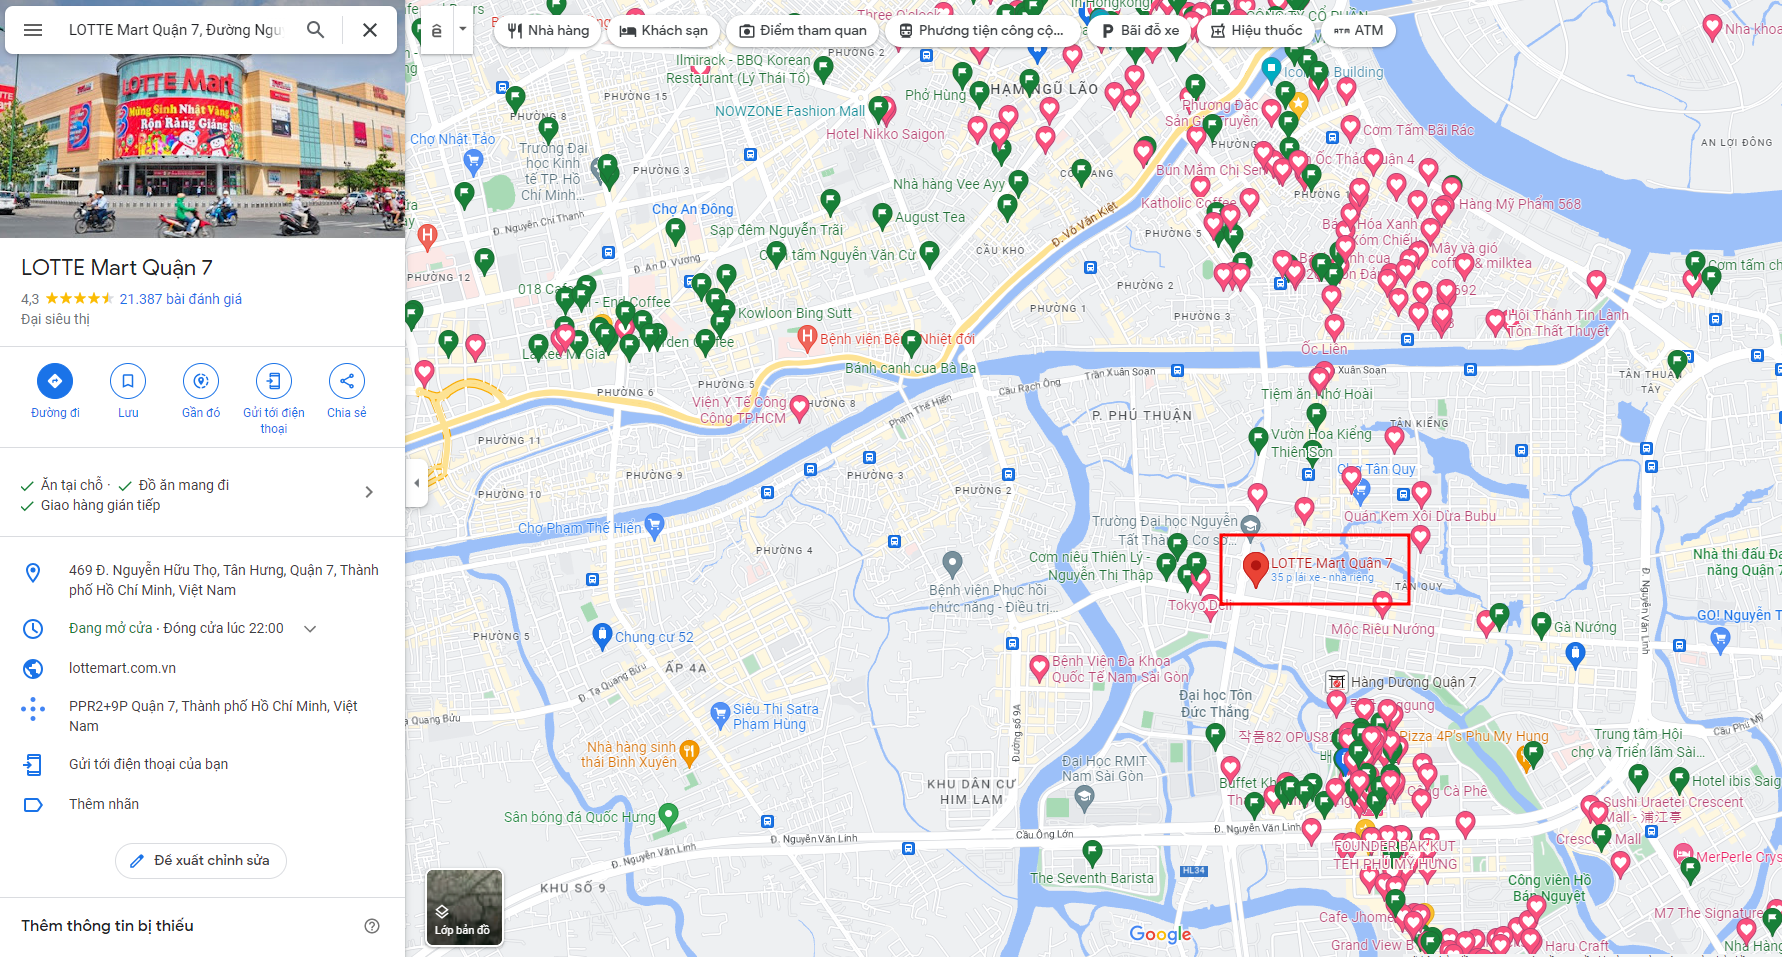1782x957 pixels.
Task: Click the address location pin icon
Action: 33,573
